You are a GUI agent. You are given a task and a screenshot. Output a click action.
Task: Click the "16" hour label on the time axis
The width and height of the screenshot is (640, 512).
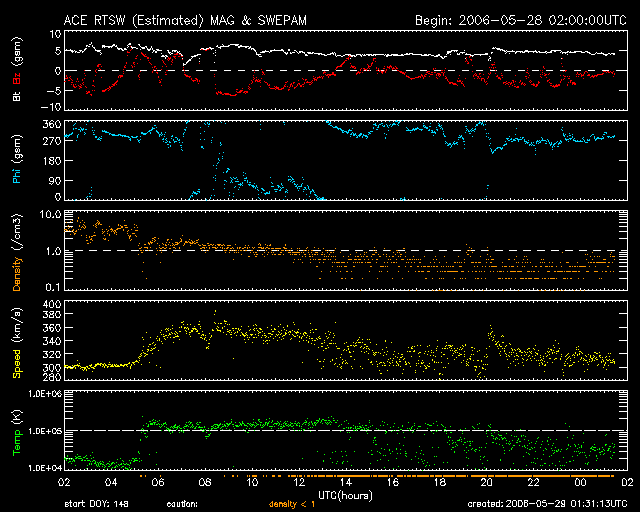tap(393, 483)
